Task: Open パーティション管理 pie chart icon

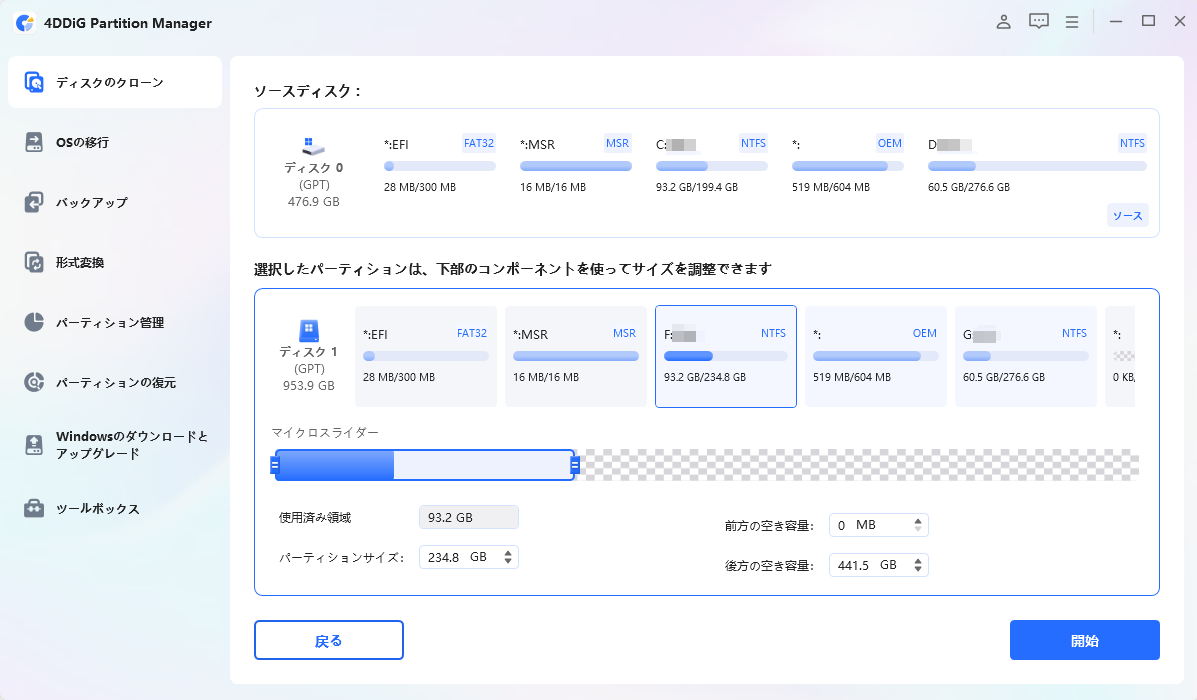Action: tap(35, 322)
